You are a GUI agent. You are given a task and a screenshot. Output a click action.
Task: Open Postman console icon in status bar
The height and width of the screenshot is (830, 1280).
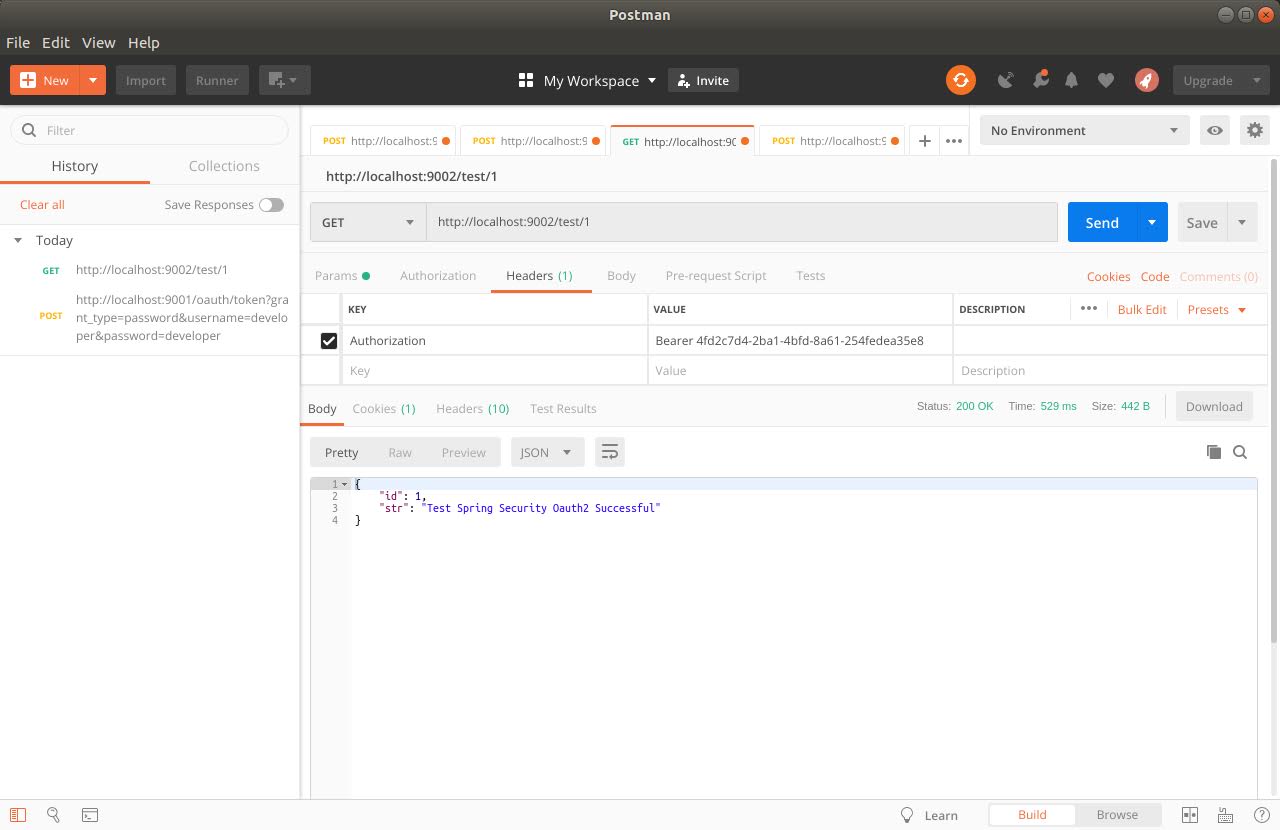pyautogui.click(x=90, y=815)
